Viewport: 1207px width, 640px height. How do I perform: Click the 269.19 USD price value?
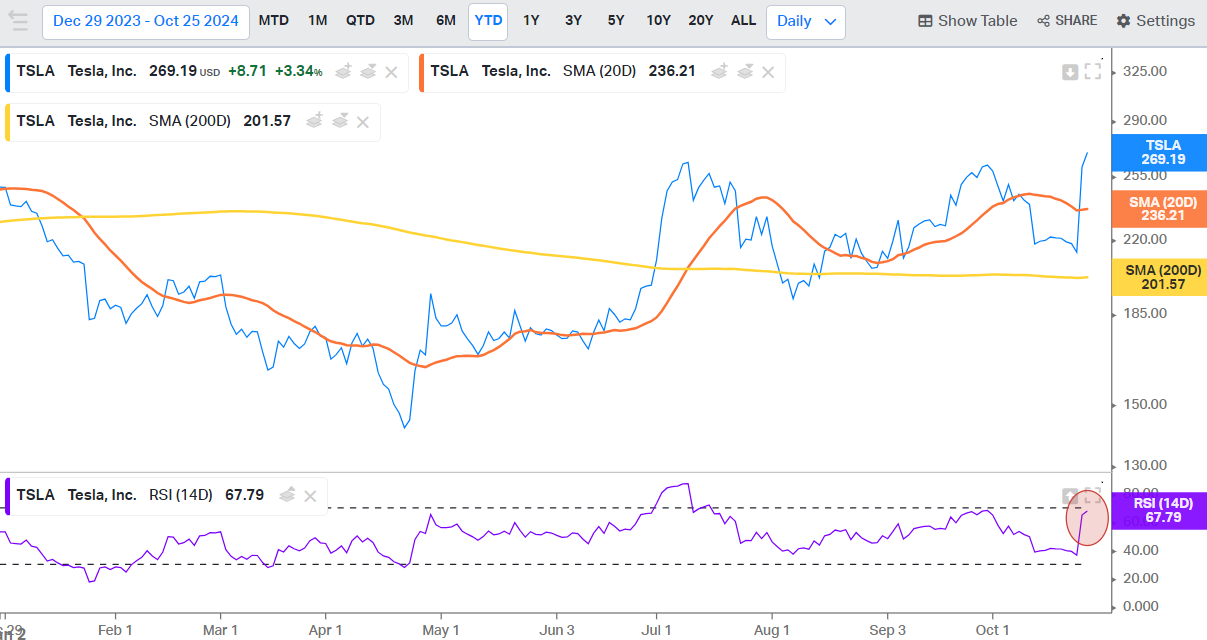click(x=184, y=71)
